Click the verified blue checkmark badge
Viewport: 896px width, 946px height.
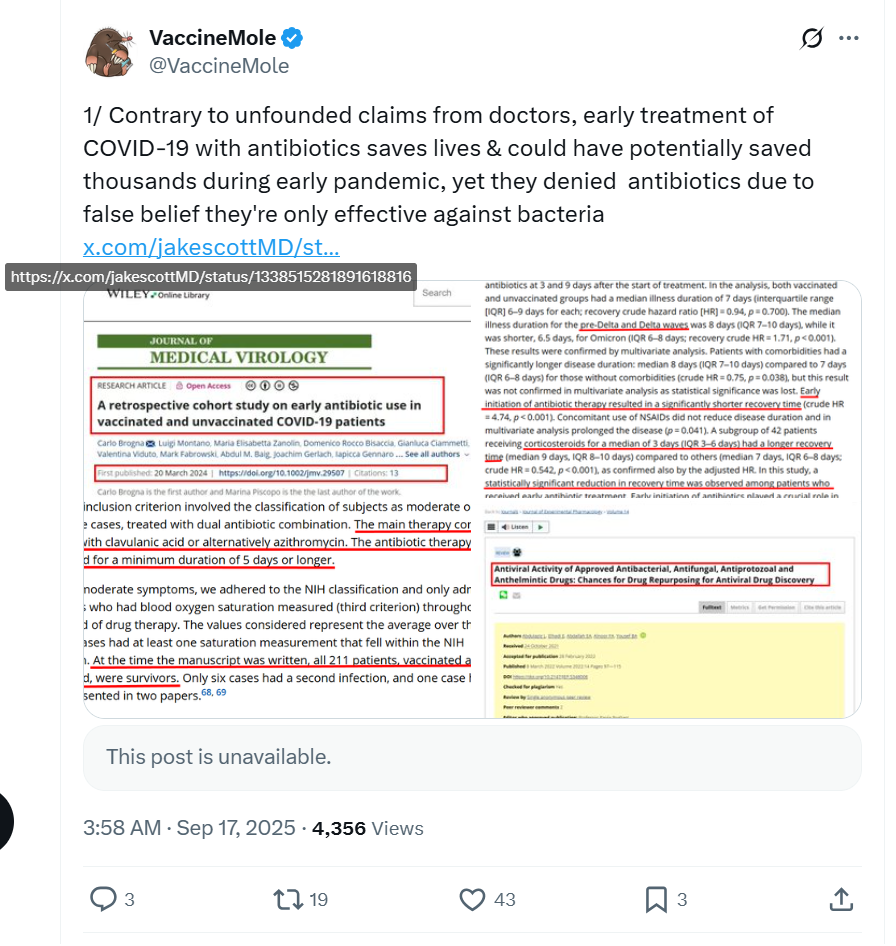click(293, 38)
